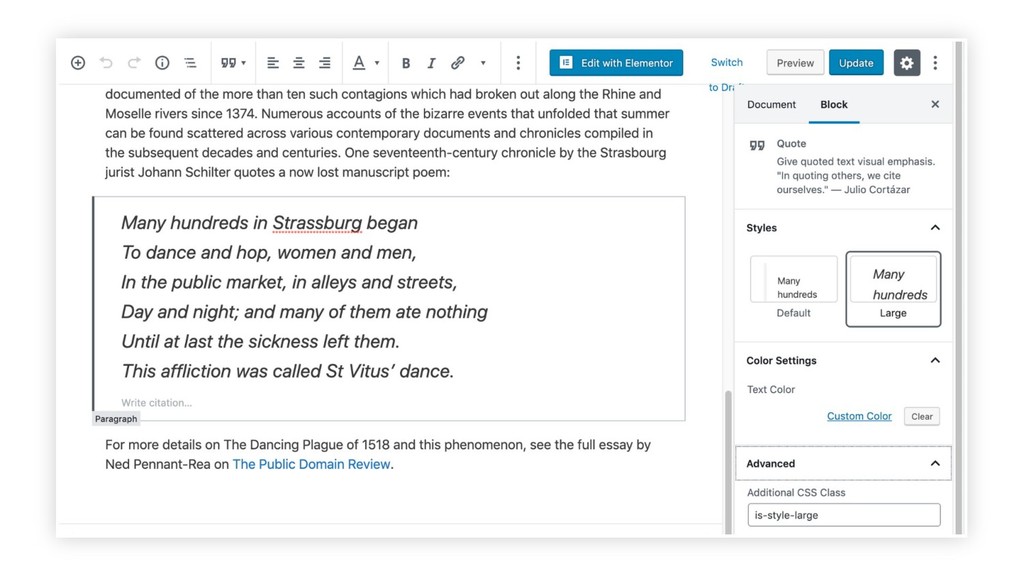Open the block navigation list icon
The height and width of the screenshot is (576, 1024).
coord(190,63)
